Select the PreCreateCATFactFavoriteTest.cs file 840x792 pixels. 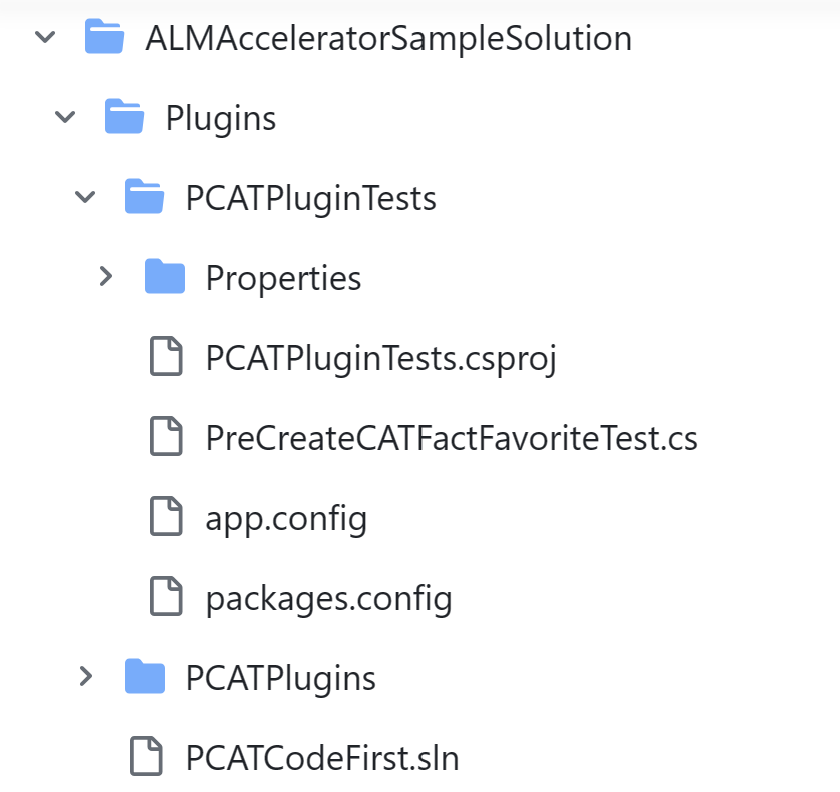pos(450,437)
